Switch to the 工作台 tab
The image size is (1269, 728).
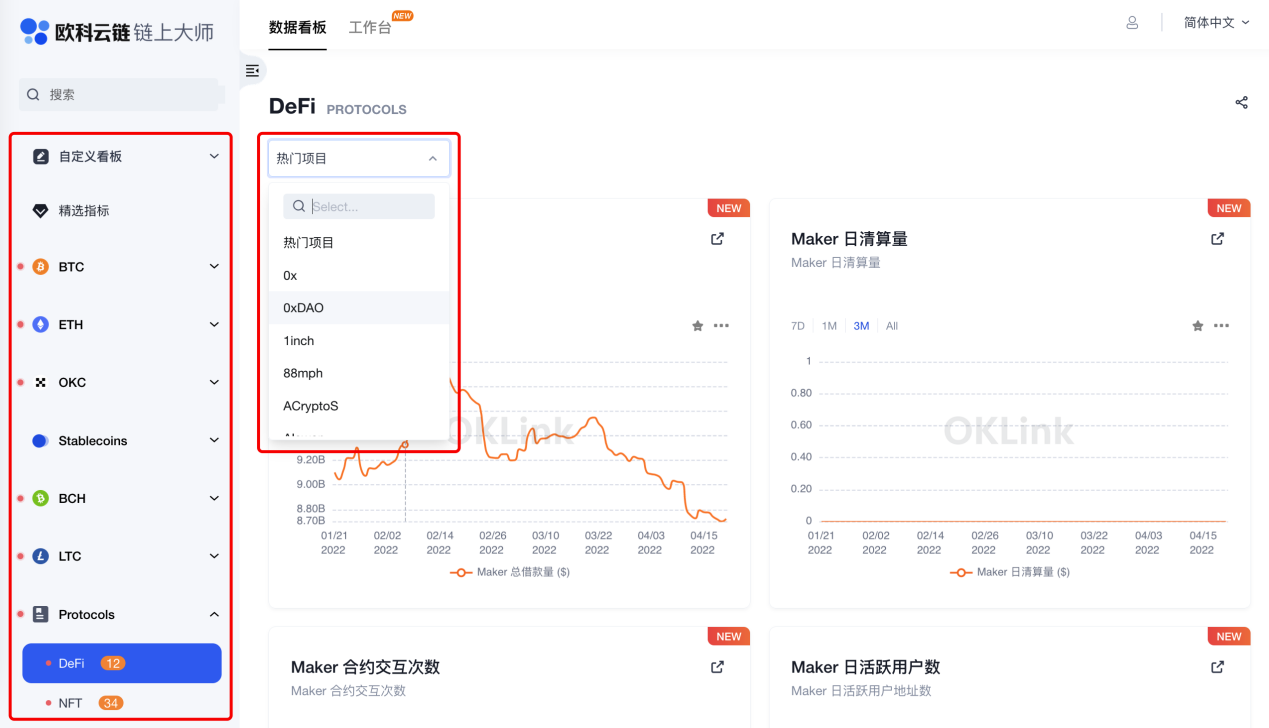pyautogui.click(x=370, y=27)
